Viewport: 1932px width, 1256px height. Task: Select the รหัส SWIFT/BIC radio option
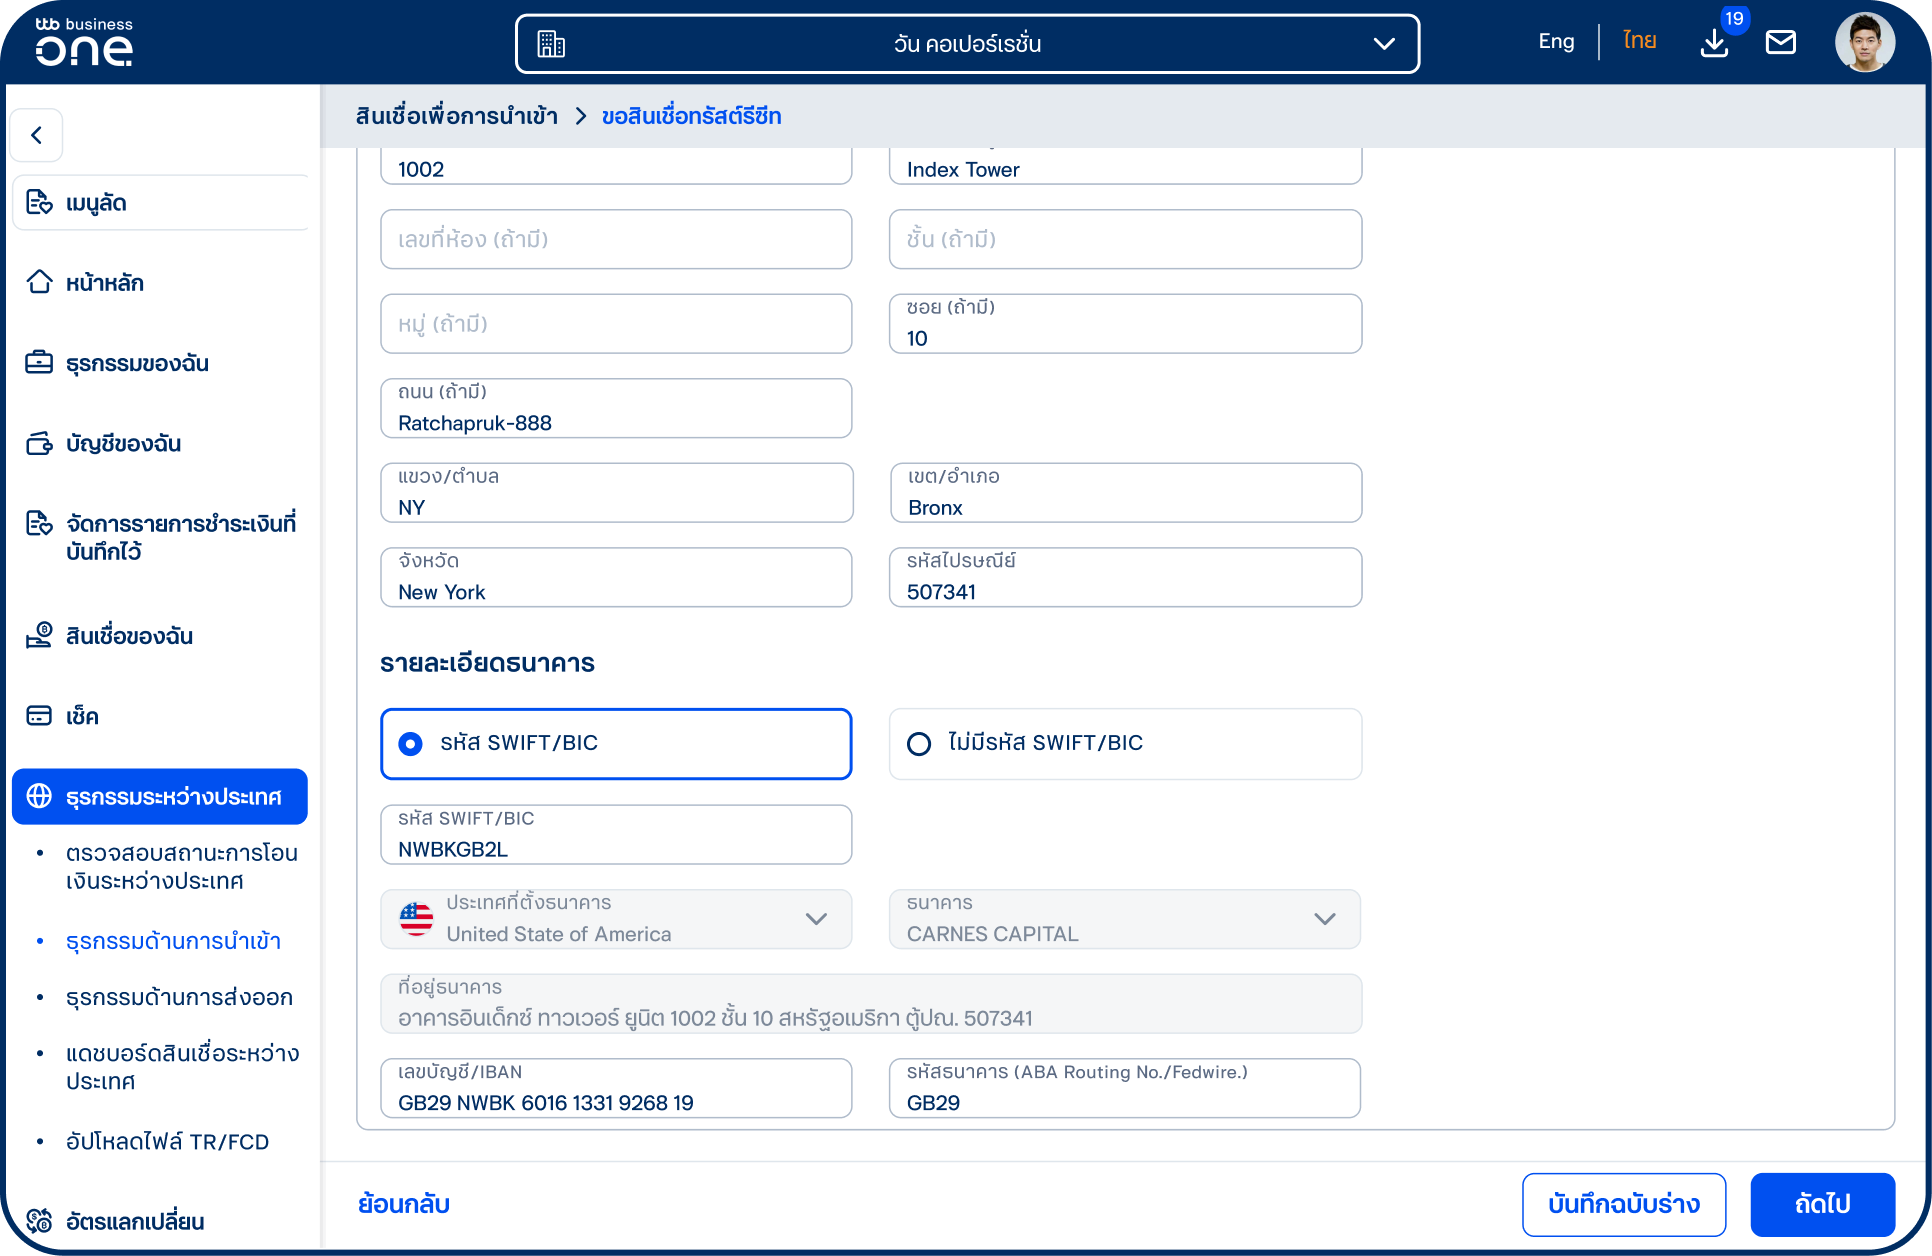(x=616, y=744)
